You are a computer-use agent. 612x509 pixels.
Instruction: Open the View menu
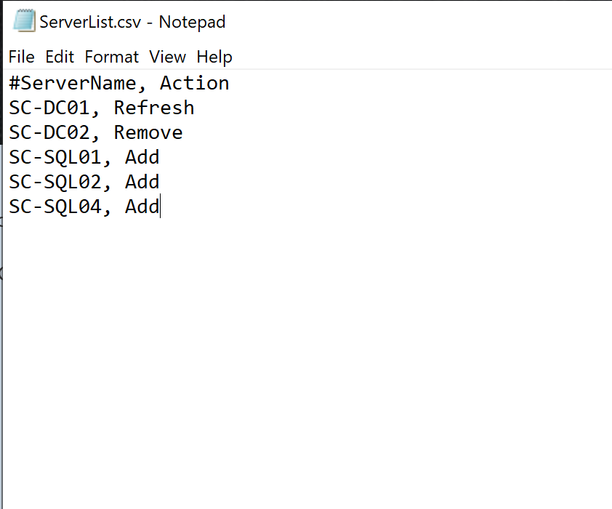pyautogui.click(x=168, y=57)
